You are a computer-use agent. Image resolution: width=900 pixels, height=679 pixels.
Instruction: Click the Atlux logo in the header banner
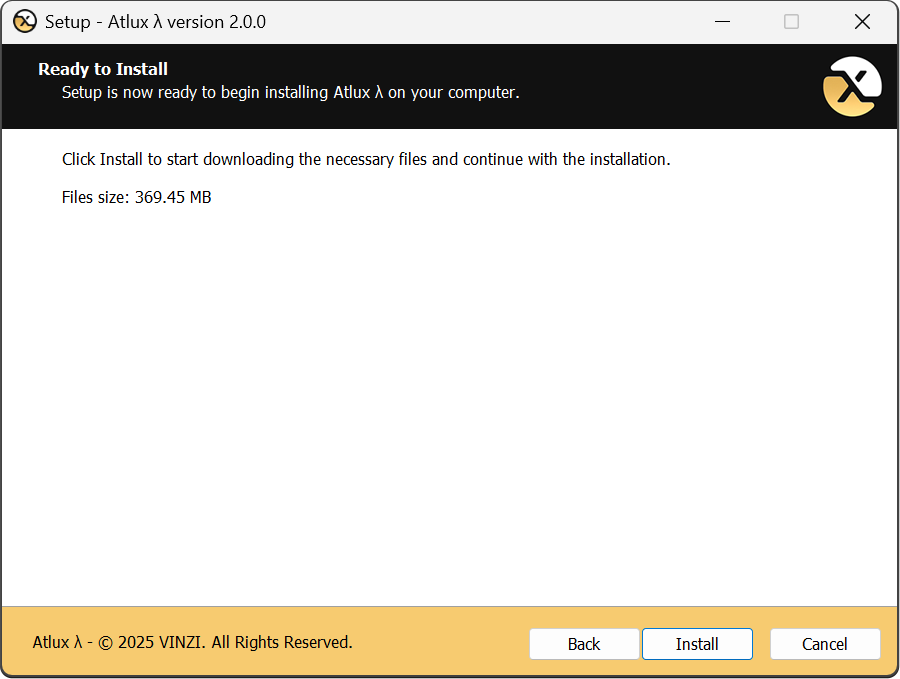(851, 87)
